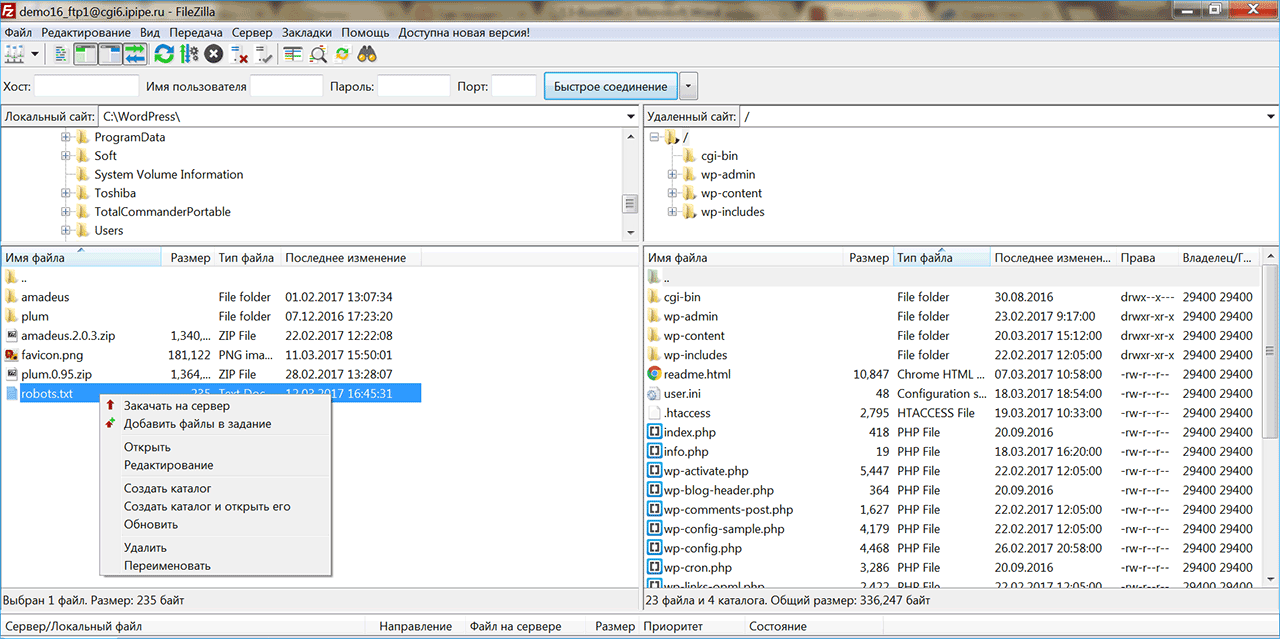This screenshot has height=639, width=1280.
Task: Toggle the transfer queue display
Action: [x=134, y=54]
